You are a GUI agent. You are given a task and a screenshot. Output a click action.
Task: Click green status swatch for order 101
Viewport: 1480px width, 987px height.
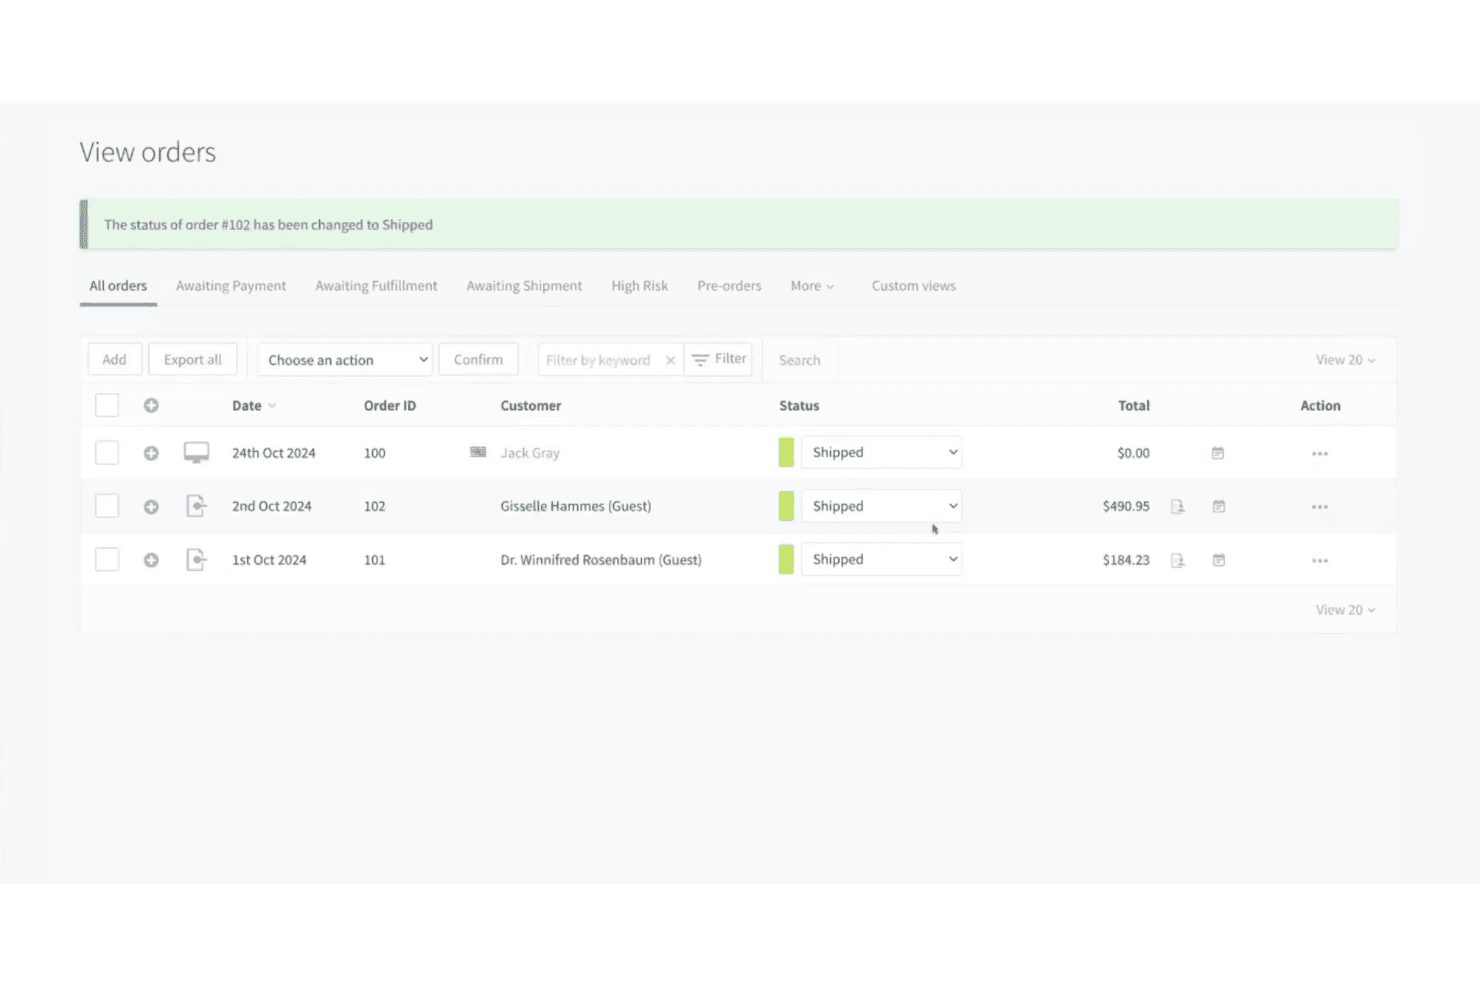click(x=786, y=559)
